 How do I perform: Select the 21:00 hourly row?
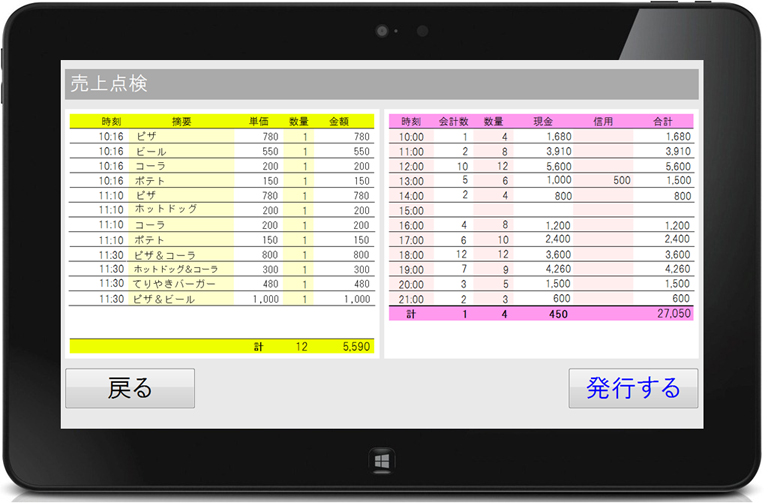click(541, 298)
